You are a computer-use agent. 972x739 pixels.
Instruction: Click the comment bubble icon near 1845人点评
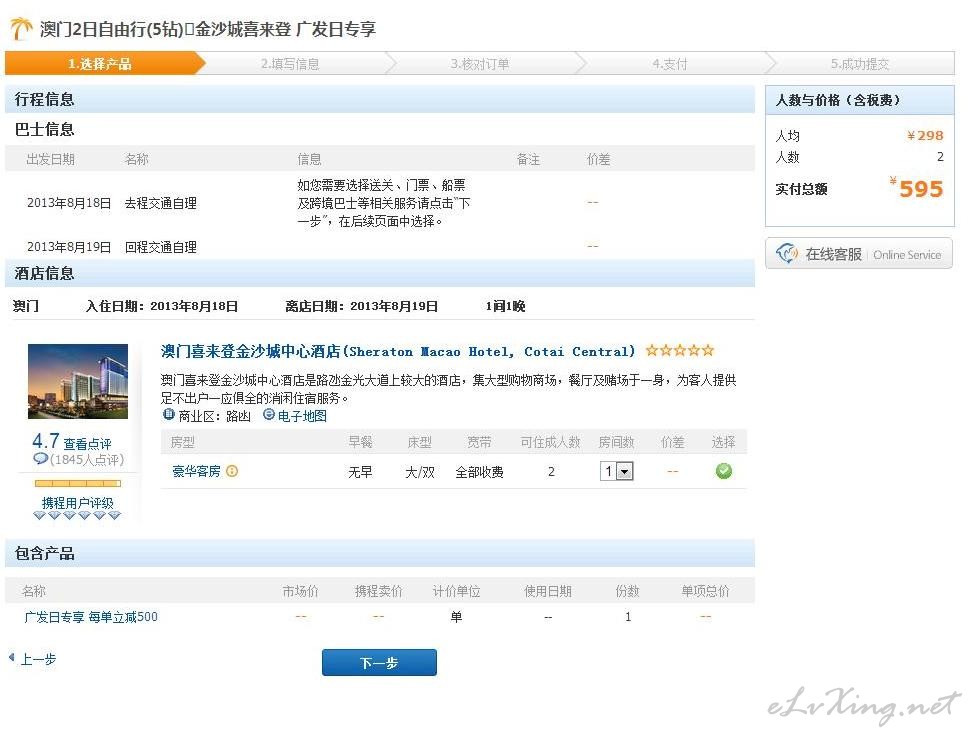[x=40, y=459]
